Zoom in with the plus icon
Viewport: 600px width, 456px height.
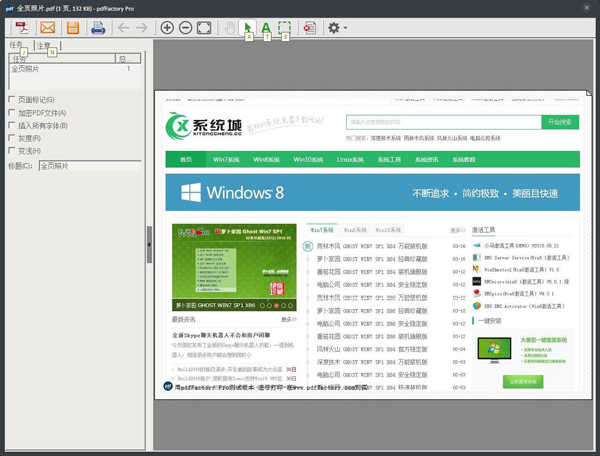pyautogui.click(x=167, y=28)
